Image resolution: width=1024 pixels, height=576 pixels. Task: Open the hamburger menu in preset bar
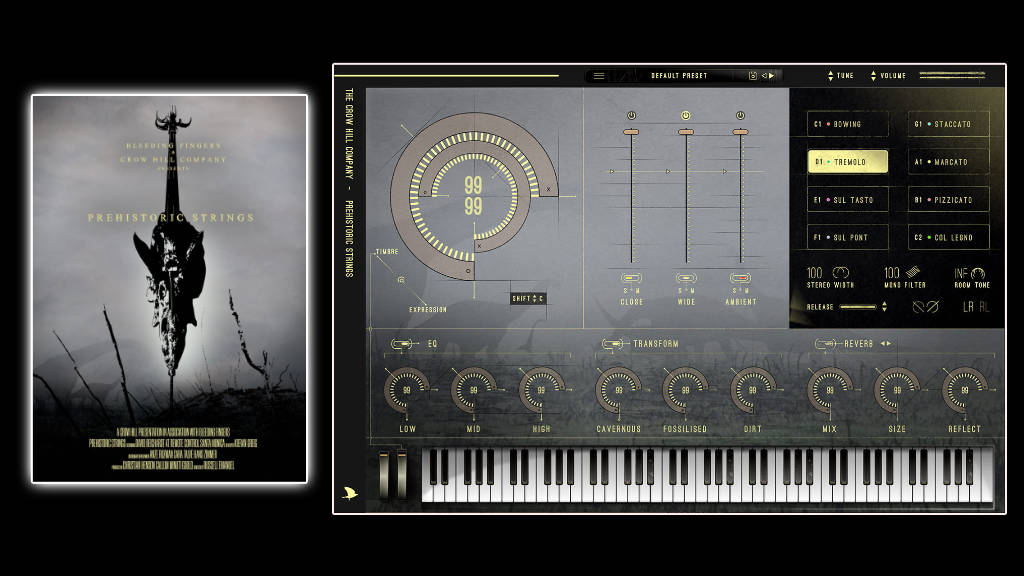(599, 75)
